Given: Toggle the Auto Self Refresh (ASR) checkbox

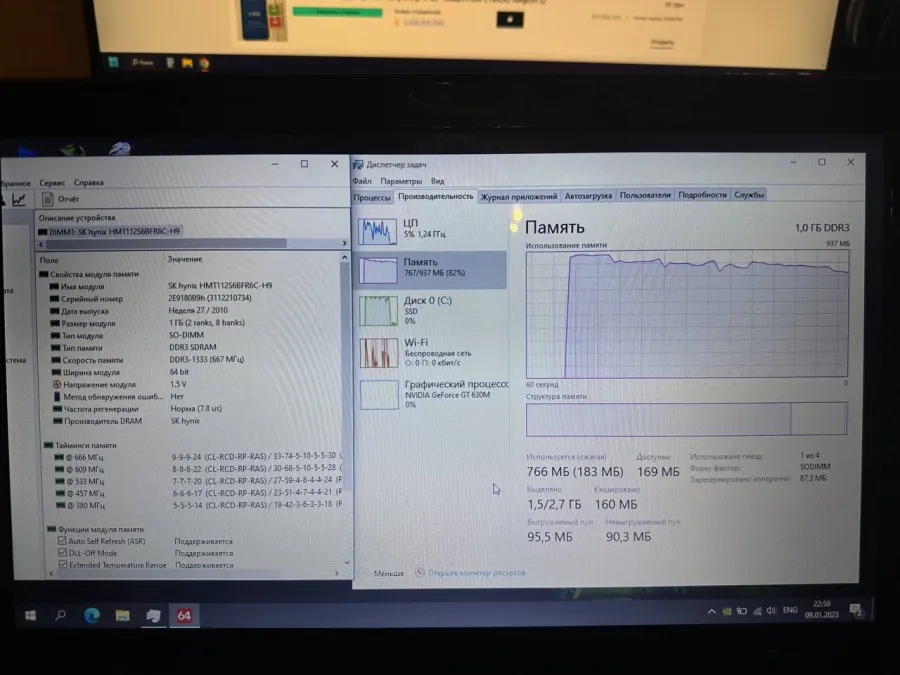Looking at the screenshot, I should pos(62,541).
